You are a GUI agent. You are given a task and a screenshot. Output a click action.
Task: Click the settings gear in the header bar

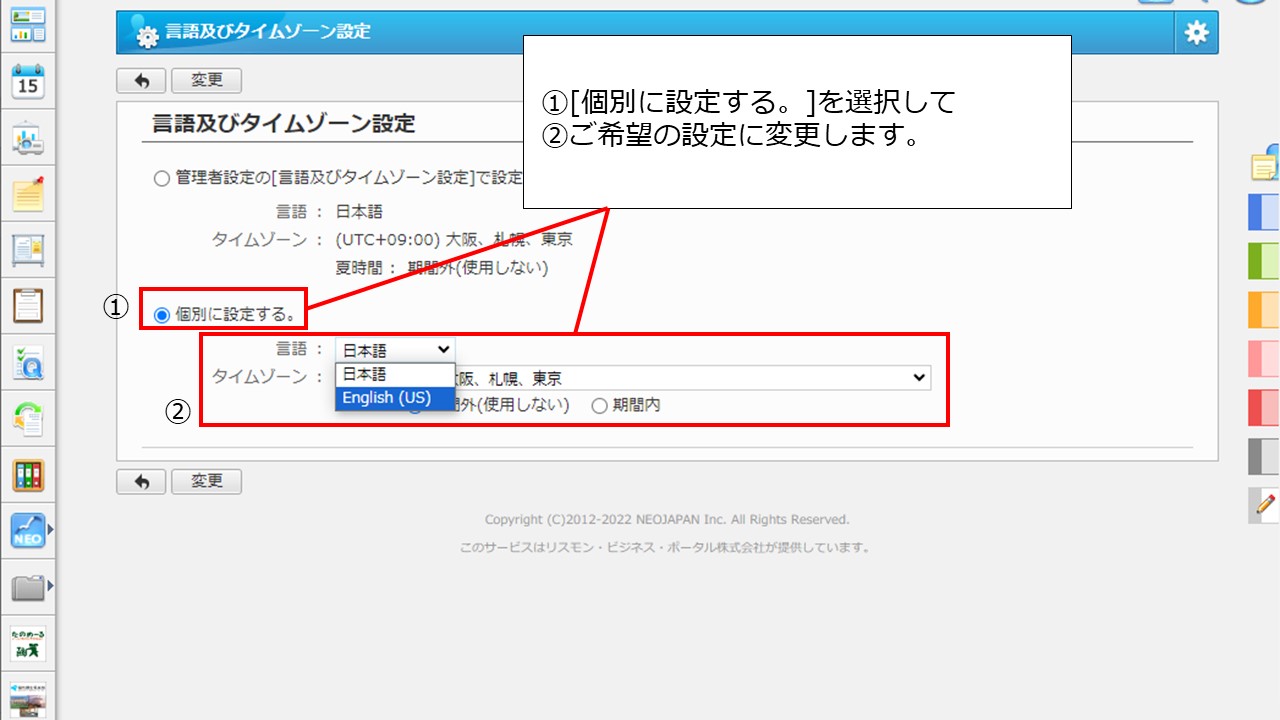coord(1196,33)
